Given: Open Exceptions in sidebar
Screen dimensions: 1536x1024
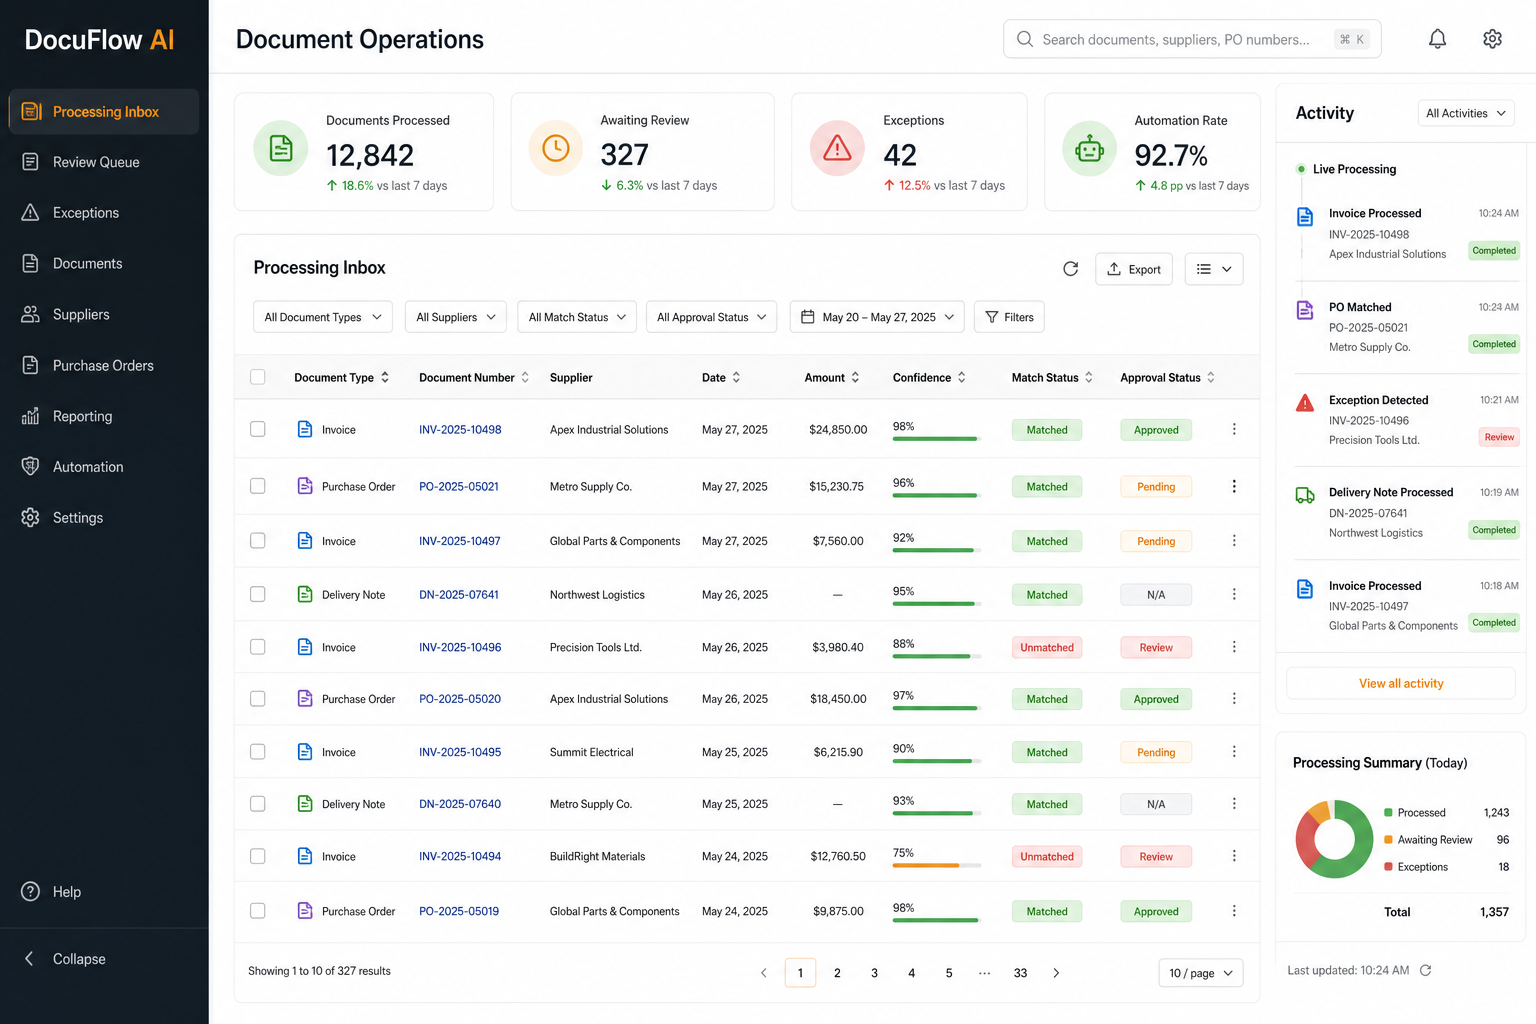Looking at the screenshot, I should click(104, 213).
